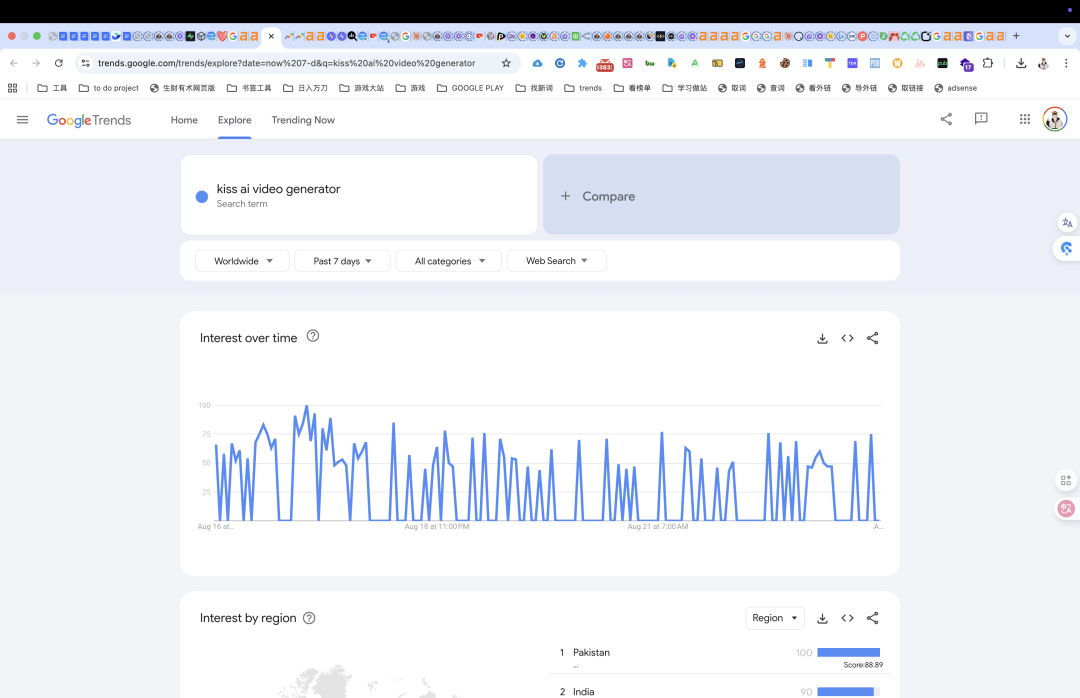The width and height of the screenshot is (1080, 698).
Task: Open the bookmarks apps grid icon
Action: pyautogui.click(x=12, y=88)
